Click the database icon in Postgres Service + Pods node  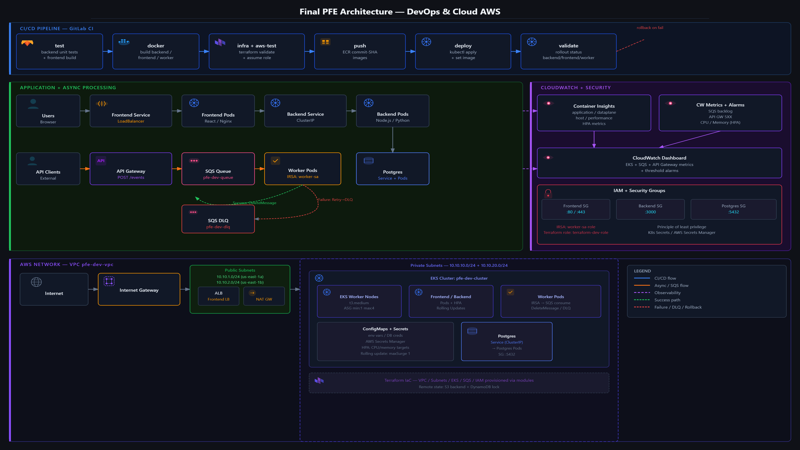[x=368, y=161]
